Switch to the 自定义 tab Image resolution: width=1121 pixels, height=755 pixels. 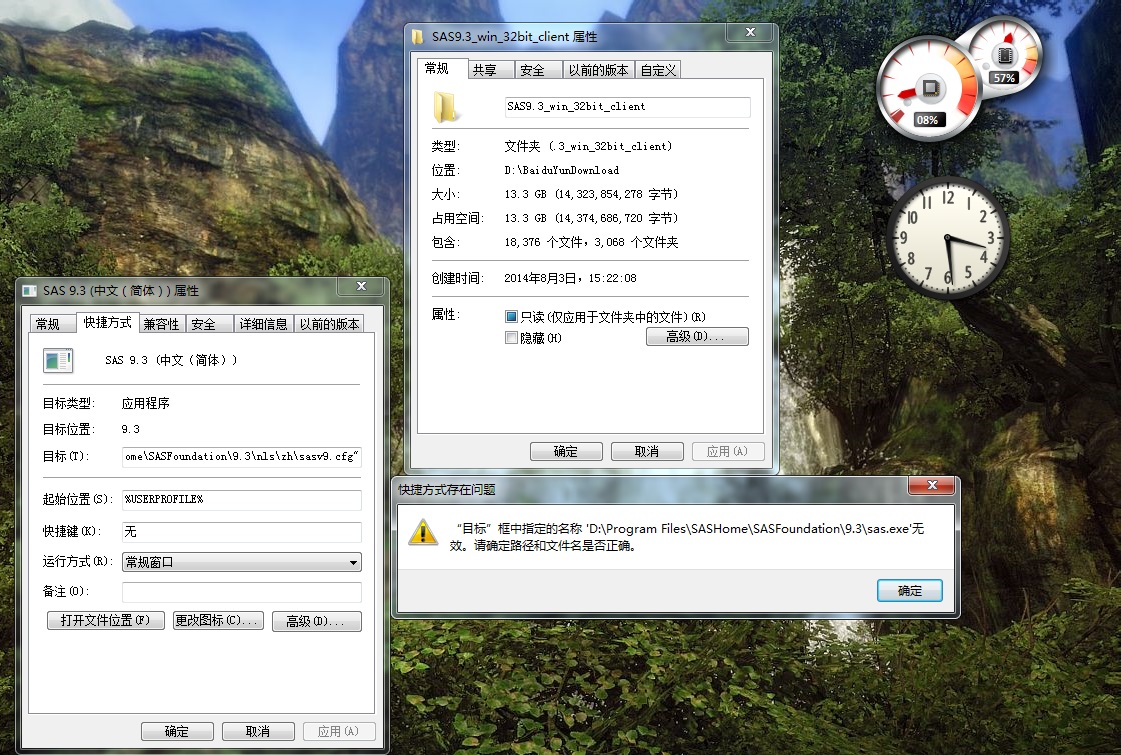click(x=658, y=69)
